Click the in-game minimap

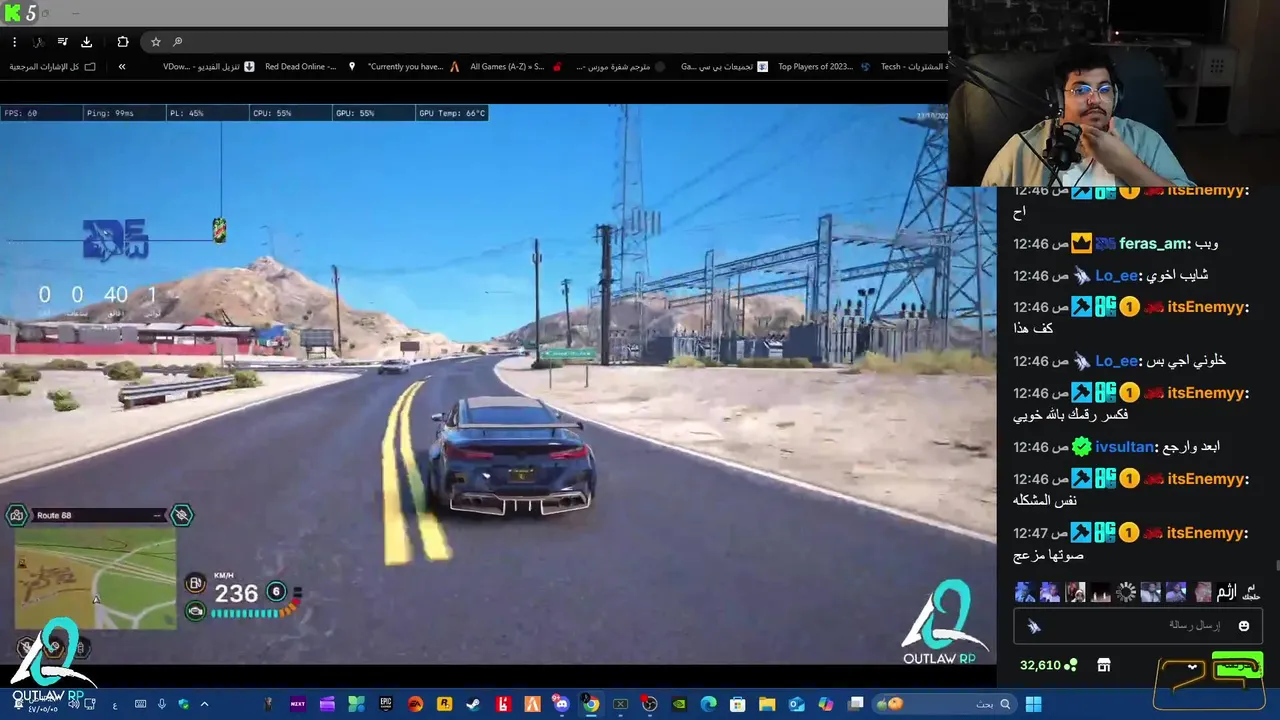(x=95, y=578)
